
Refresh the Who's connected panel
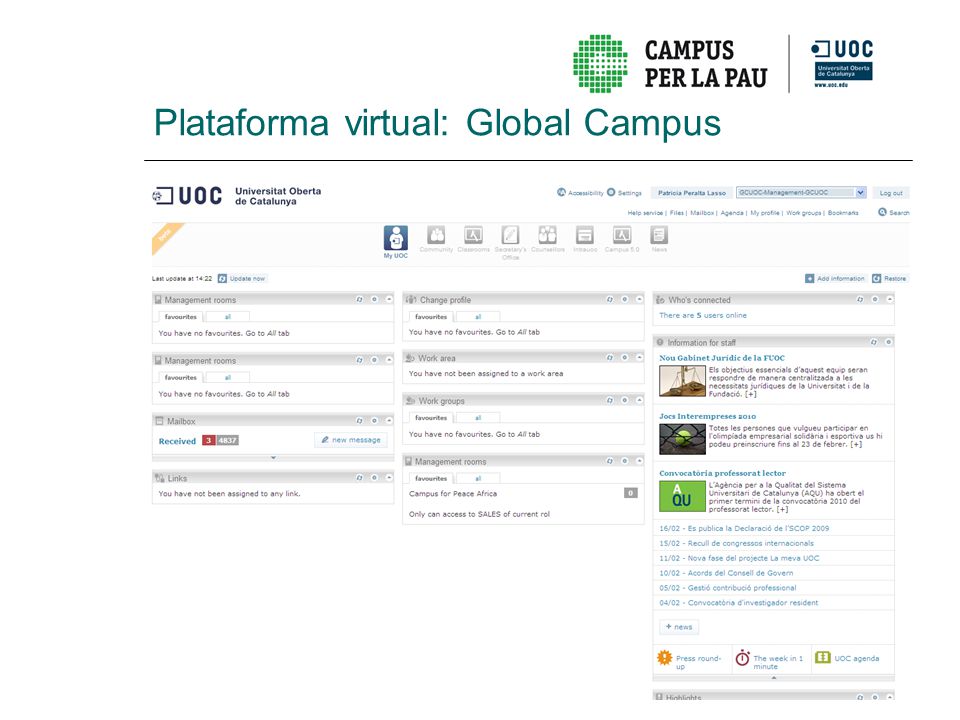860,299
